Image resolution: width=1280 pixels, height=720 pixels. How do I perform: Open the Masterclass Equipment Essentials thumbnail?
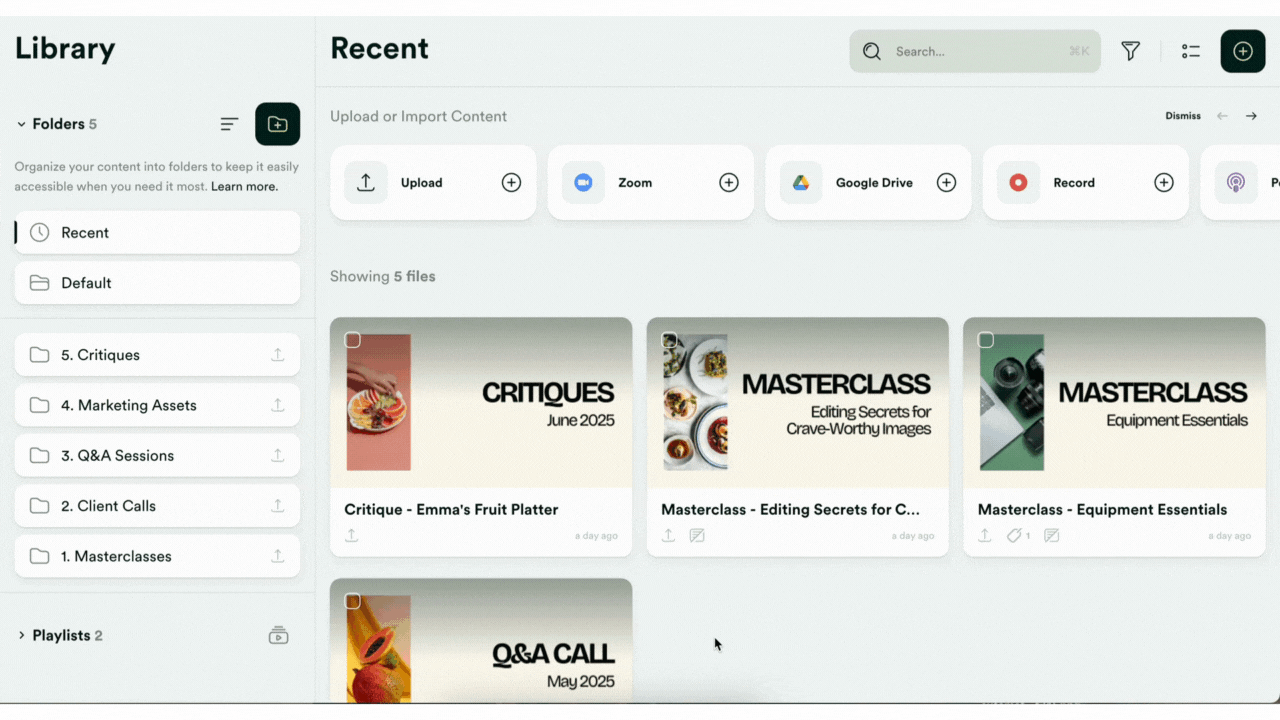click(x=1114, y=403)
